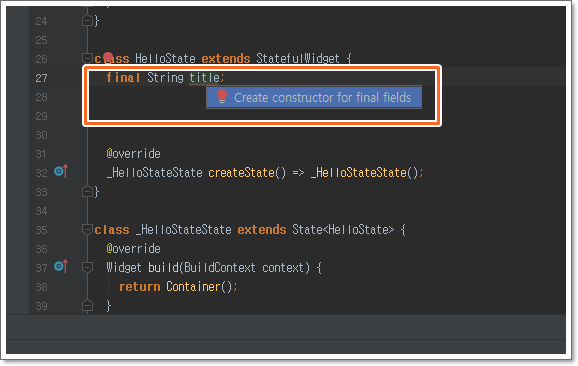Image resolution: width=578 pixels, height=366 pixels.
Task: Click the override gutter icon on line 32
Action: (61, 171)
